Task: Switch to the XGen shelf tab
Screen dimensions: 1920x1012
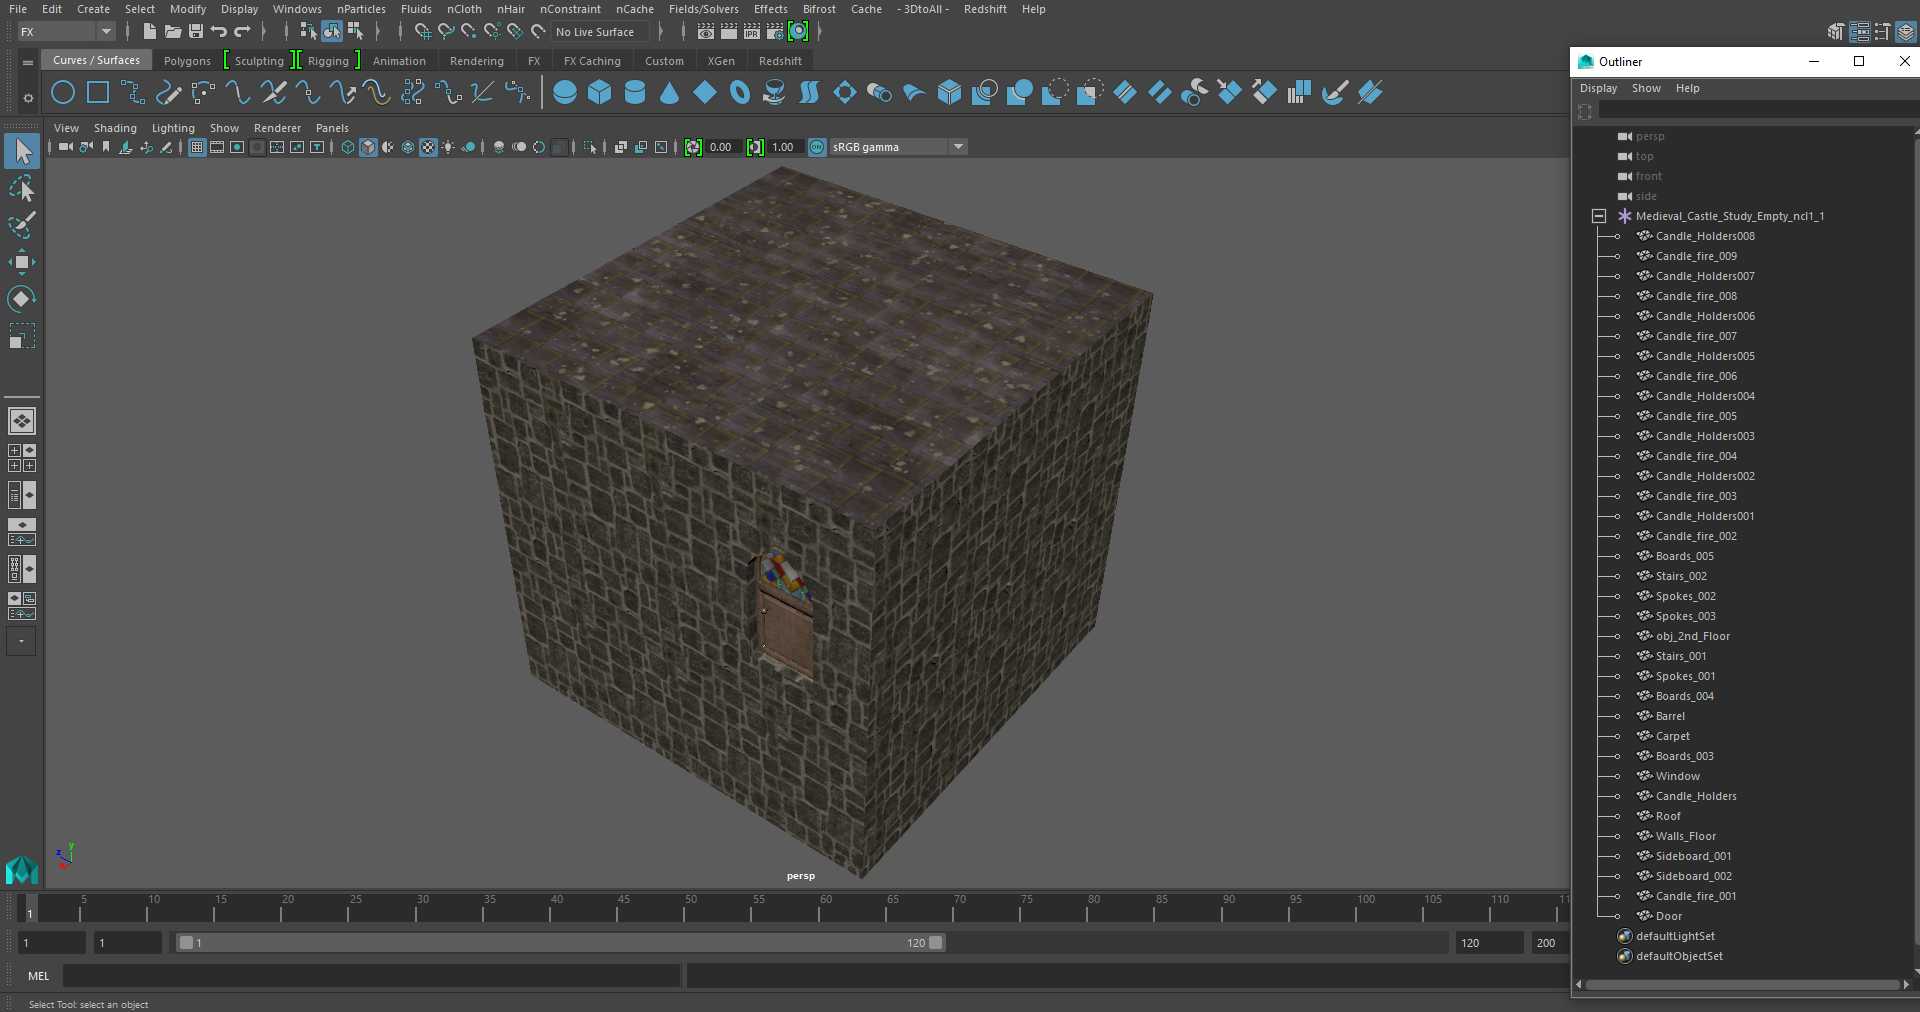Action: point(721,61)
